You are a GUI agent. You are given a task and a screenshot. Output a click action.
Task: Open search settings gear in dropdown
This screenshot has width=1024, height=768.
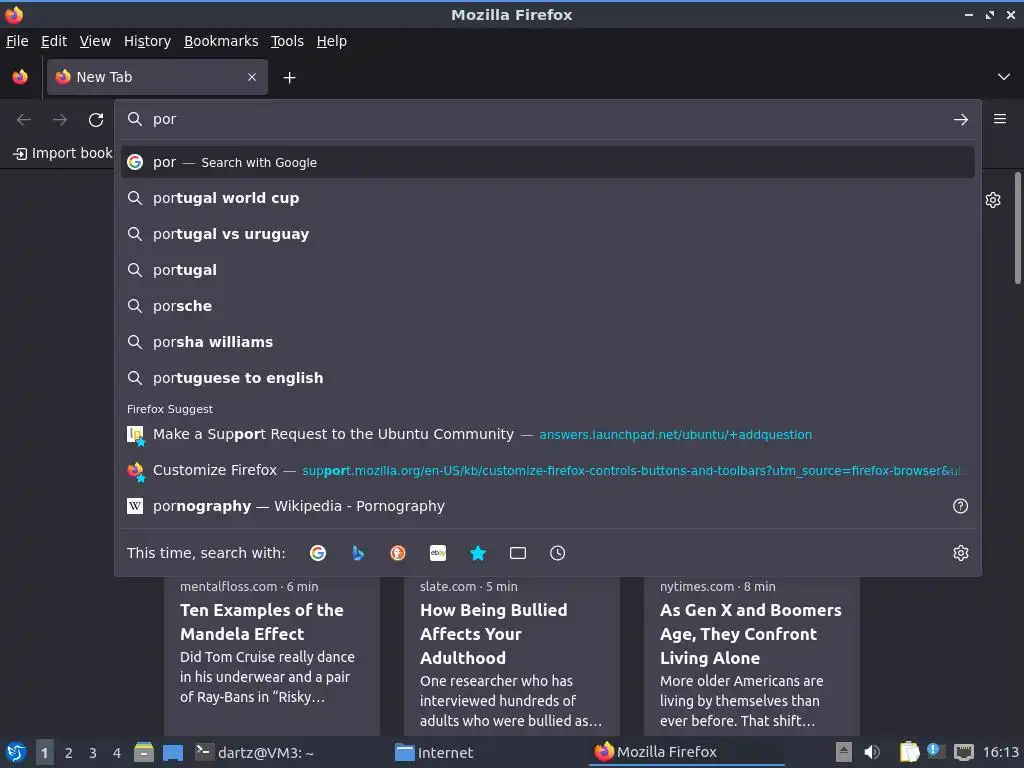(x=961, y=553)
